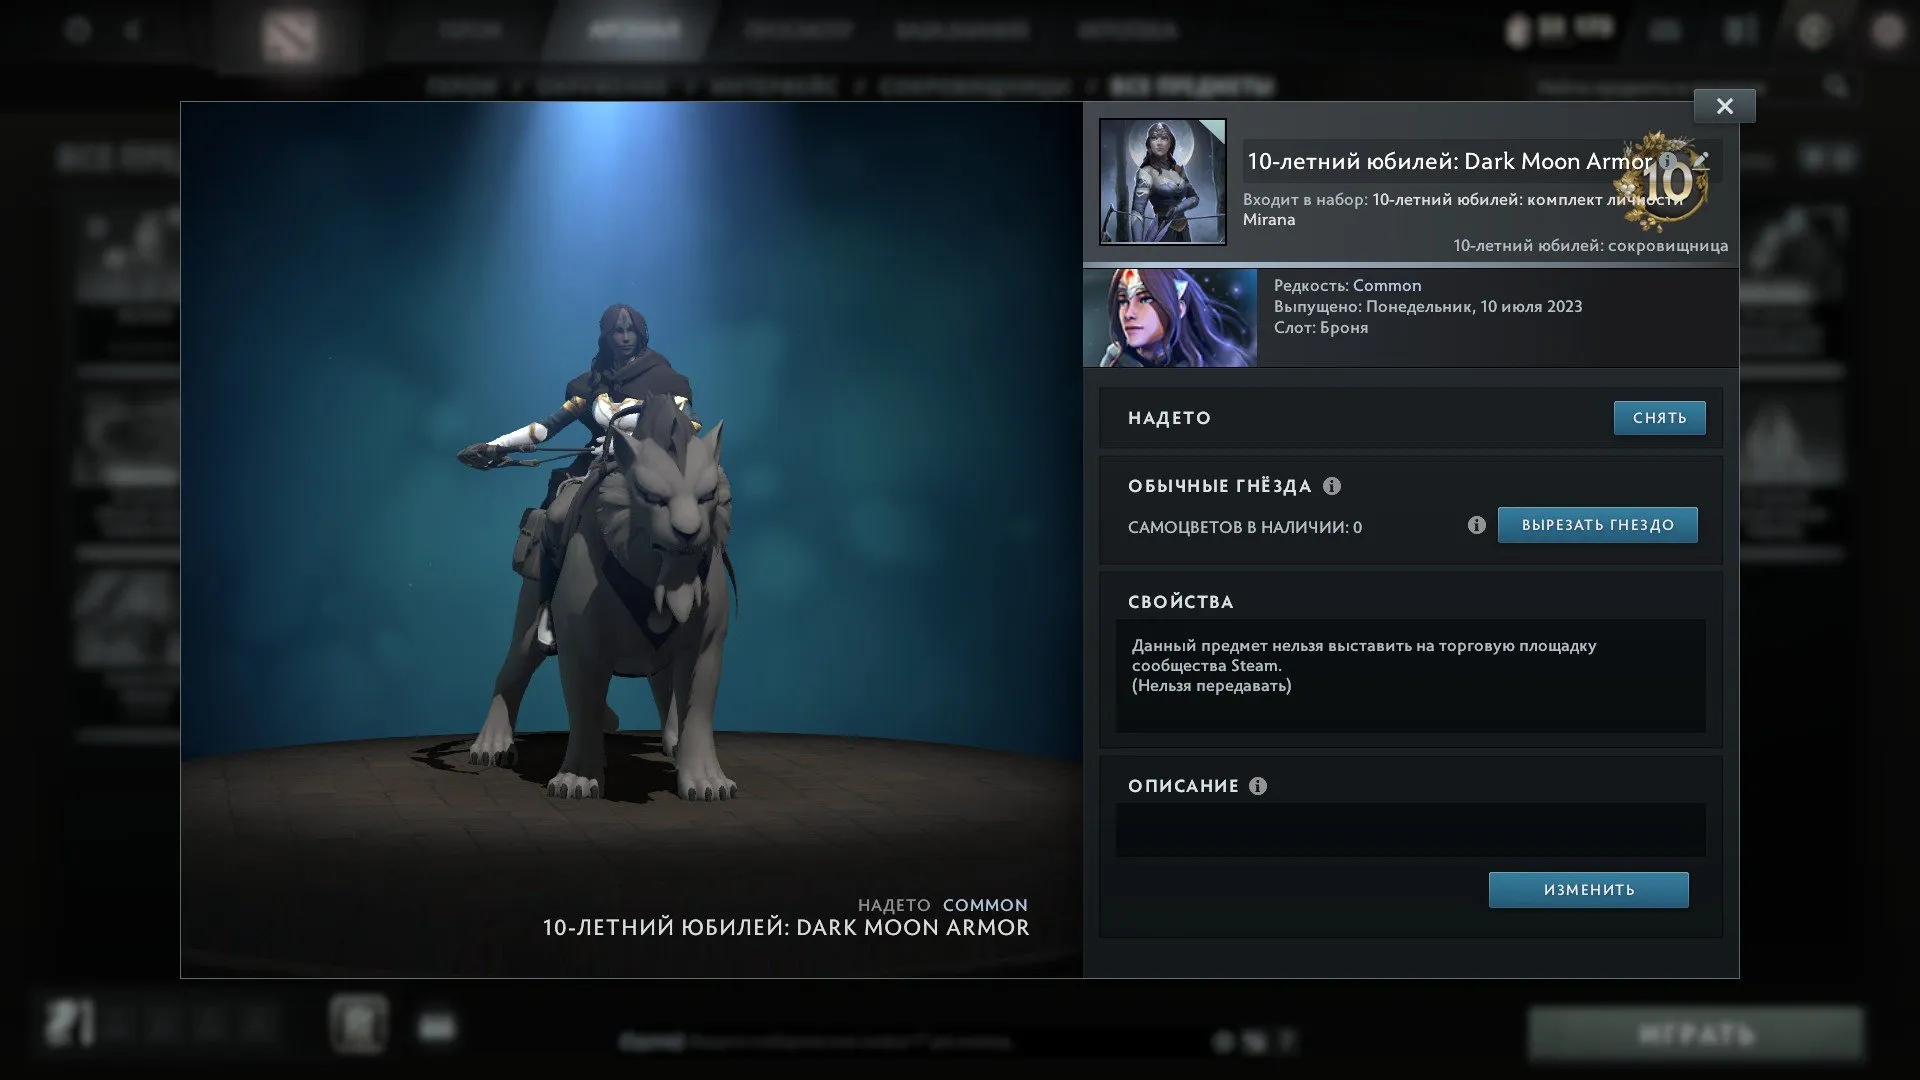
Task: Open the Mirana persona set link
Action: [x=1463, y=209]
